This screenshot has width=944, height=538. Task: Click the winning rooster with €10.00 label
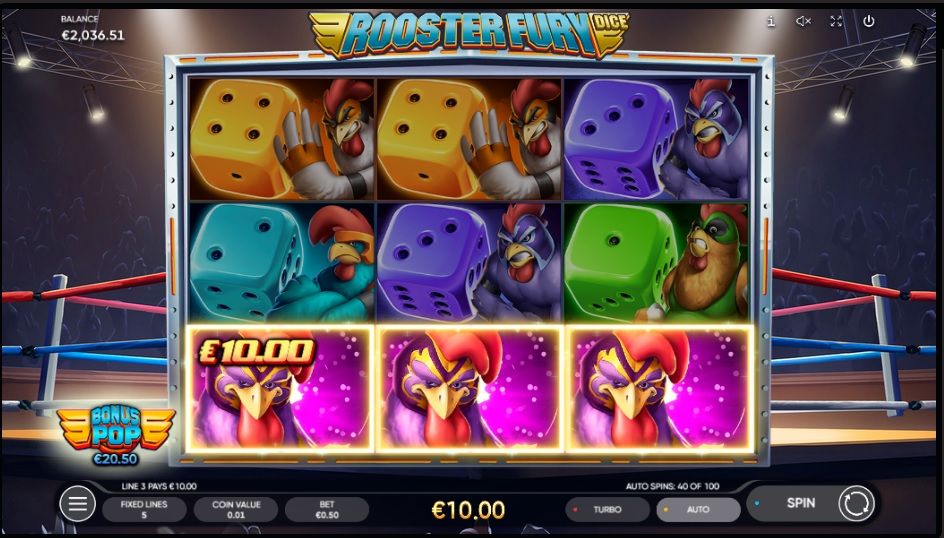[x=281, y=389]
